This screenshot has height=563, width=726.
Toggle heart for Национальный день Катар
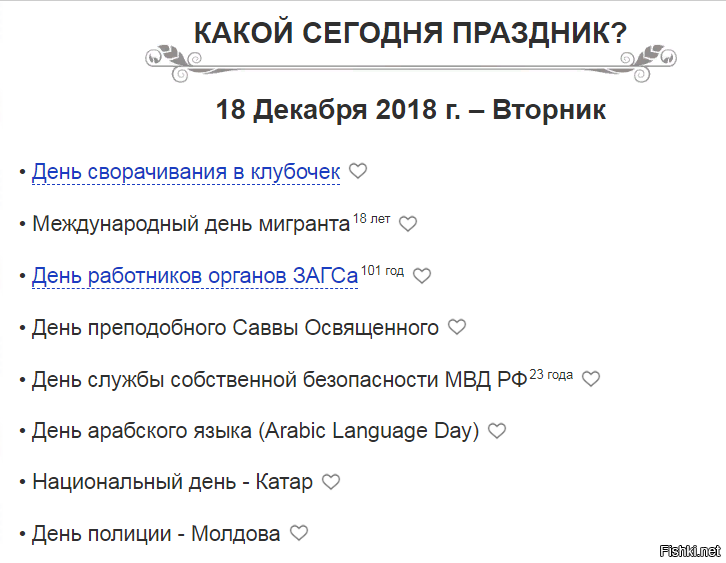click(x=331, y=482)
